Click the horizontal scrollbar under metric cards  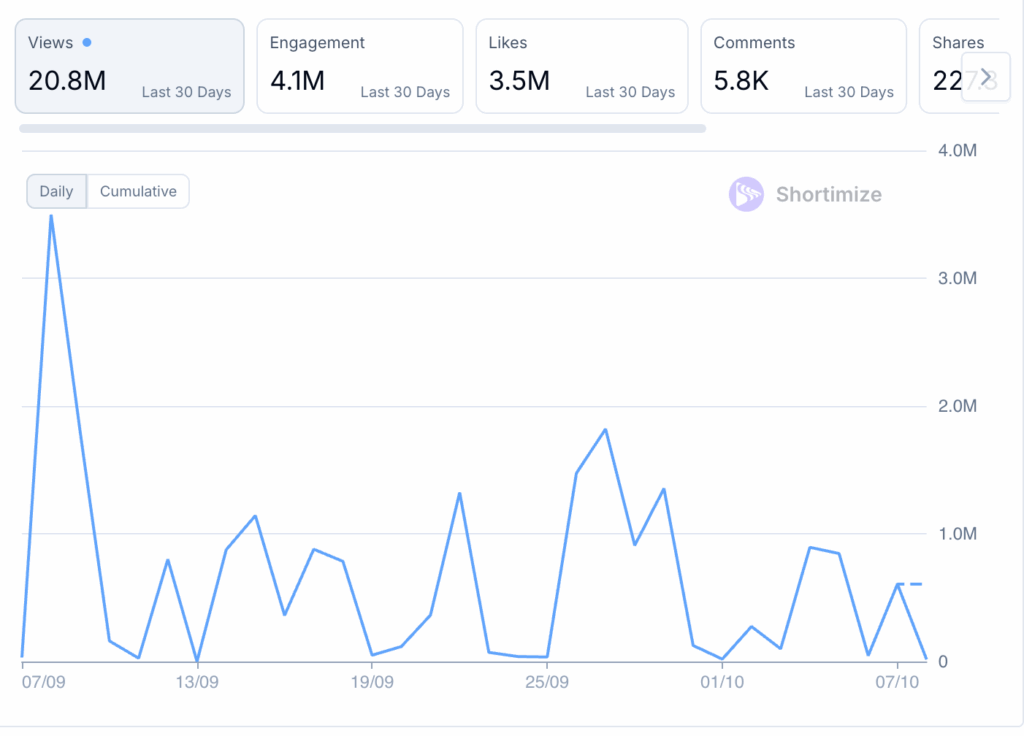click(x=362, y=128)
